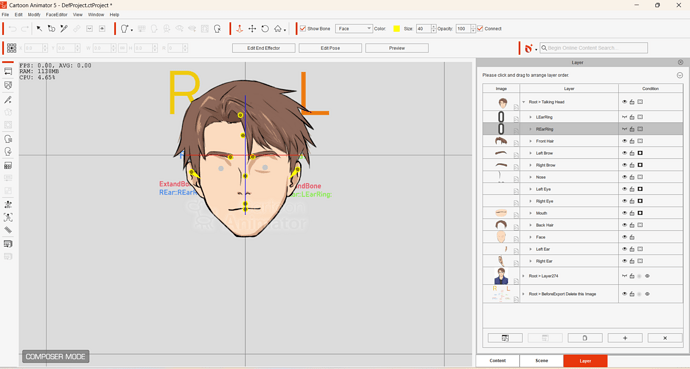This screenshot has height=369, width=690.
Task: Click the layer list icon in left sidebar
Action: point(8,244)
